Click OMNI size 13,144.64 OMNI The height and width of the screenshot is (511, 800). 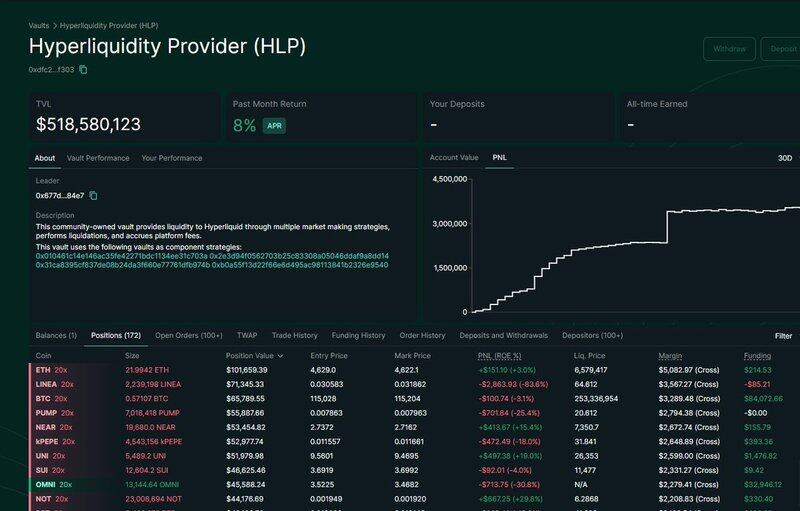[152, 484]
